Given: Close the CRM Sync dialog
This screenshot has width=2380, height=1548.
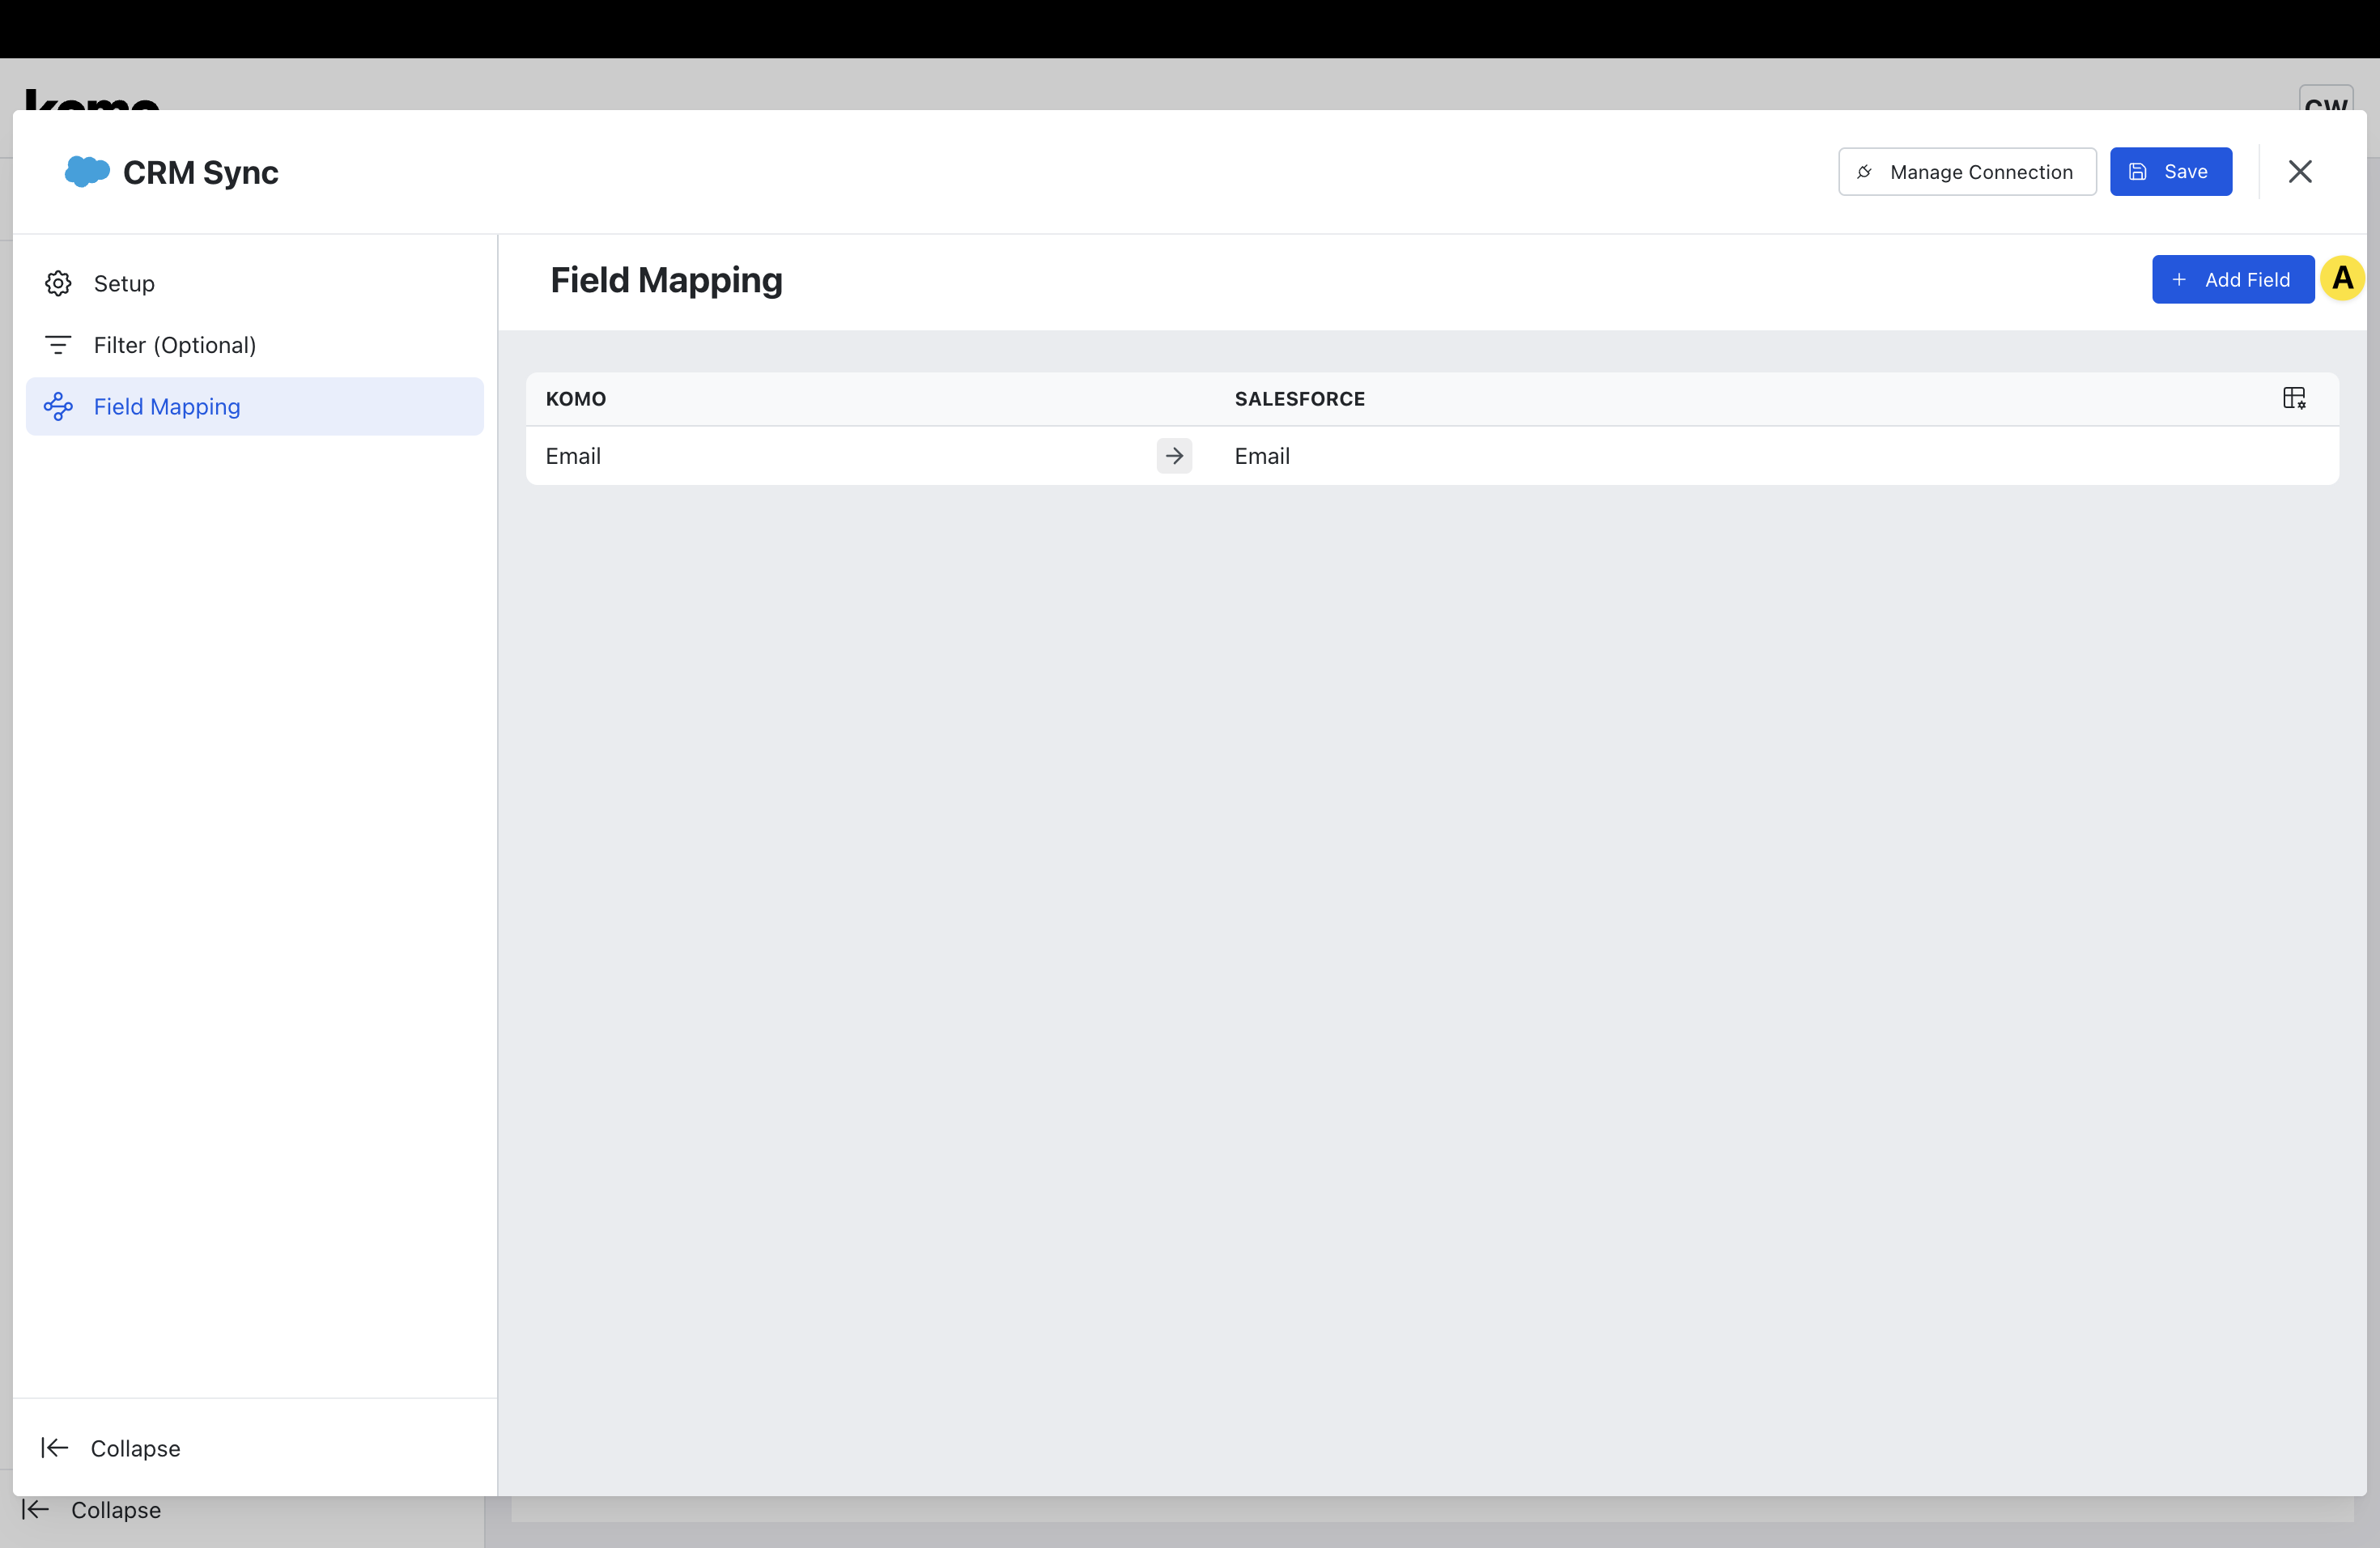Looking at the screenshot, I should [2300, 172].
